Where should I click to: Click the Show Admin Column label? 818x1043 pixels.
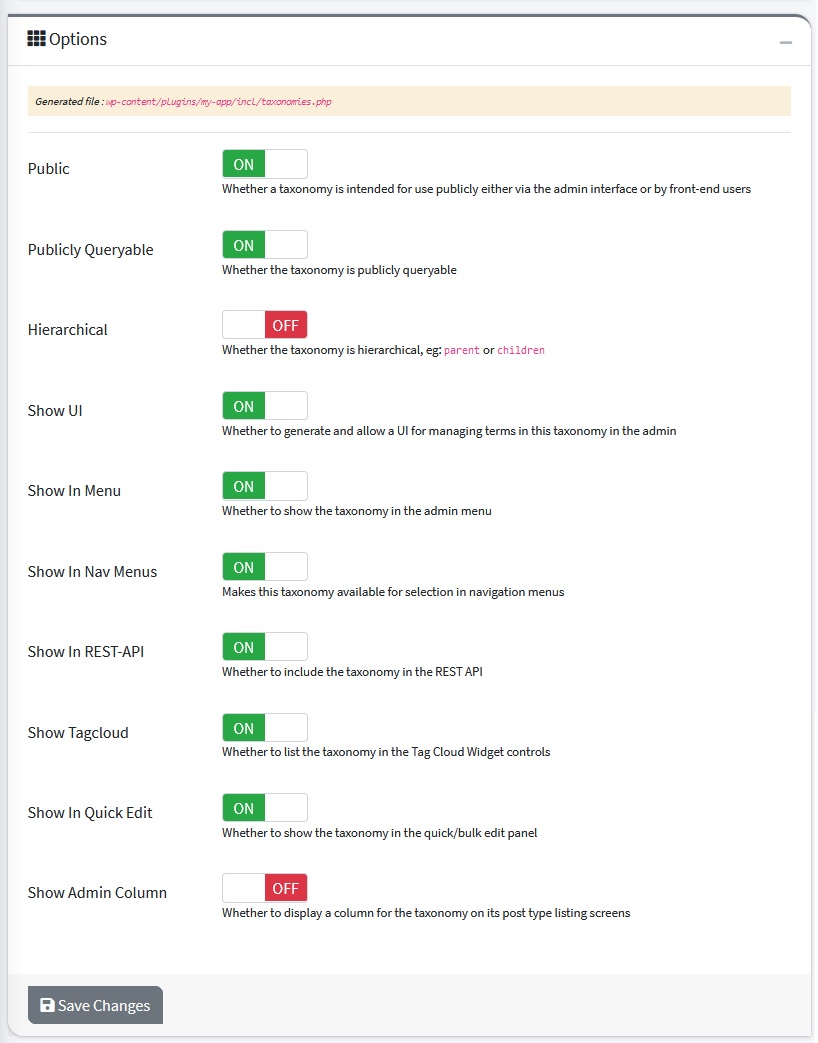click(x=97, y=893)
